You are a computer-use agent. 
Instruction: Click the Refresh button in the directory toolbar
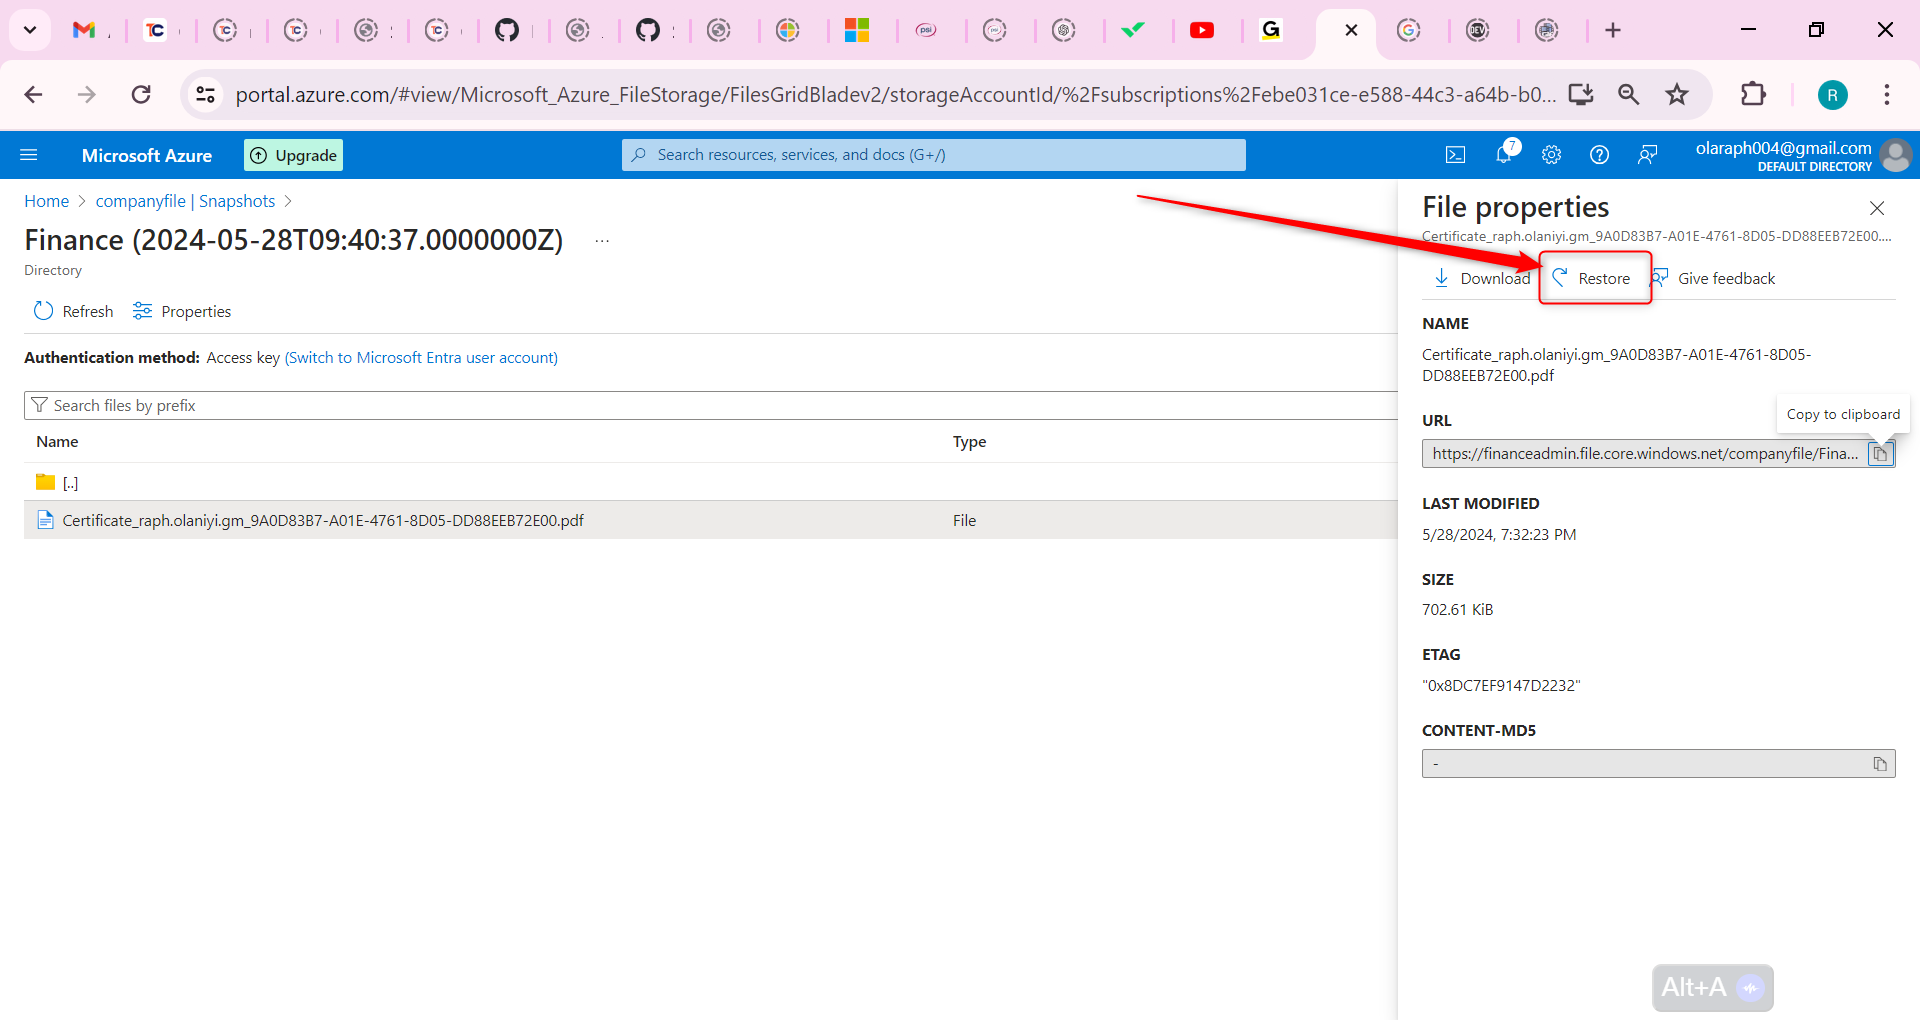point(73,311)
